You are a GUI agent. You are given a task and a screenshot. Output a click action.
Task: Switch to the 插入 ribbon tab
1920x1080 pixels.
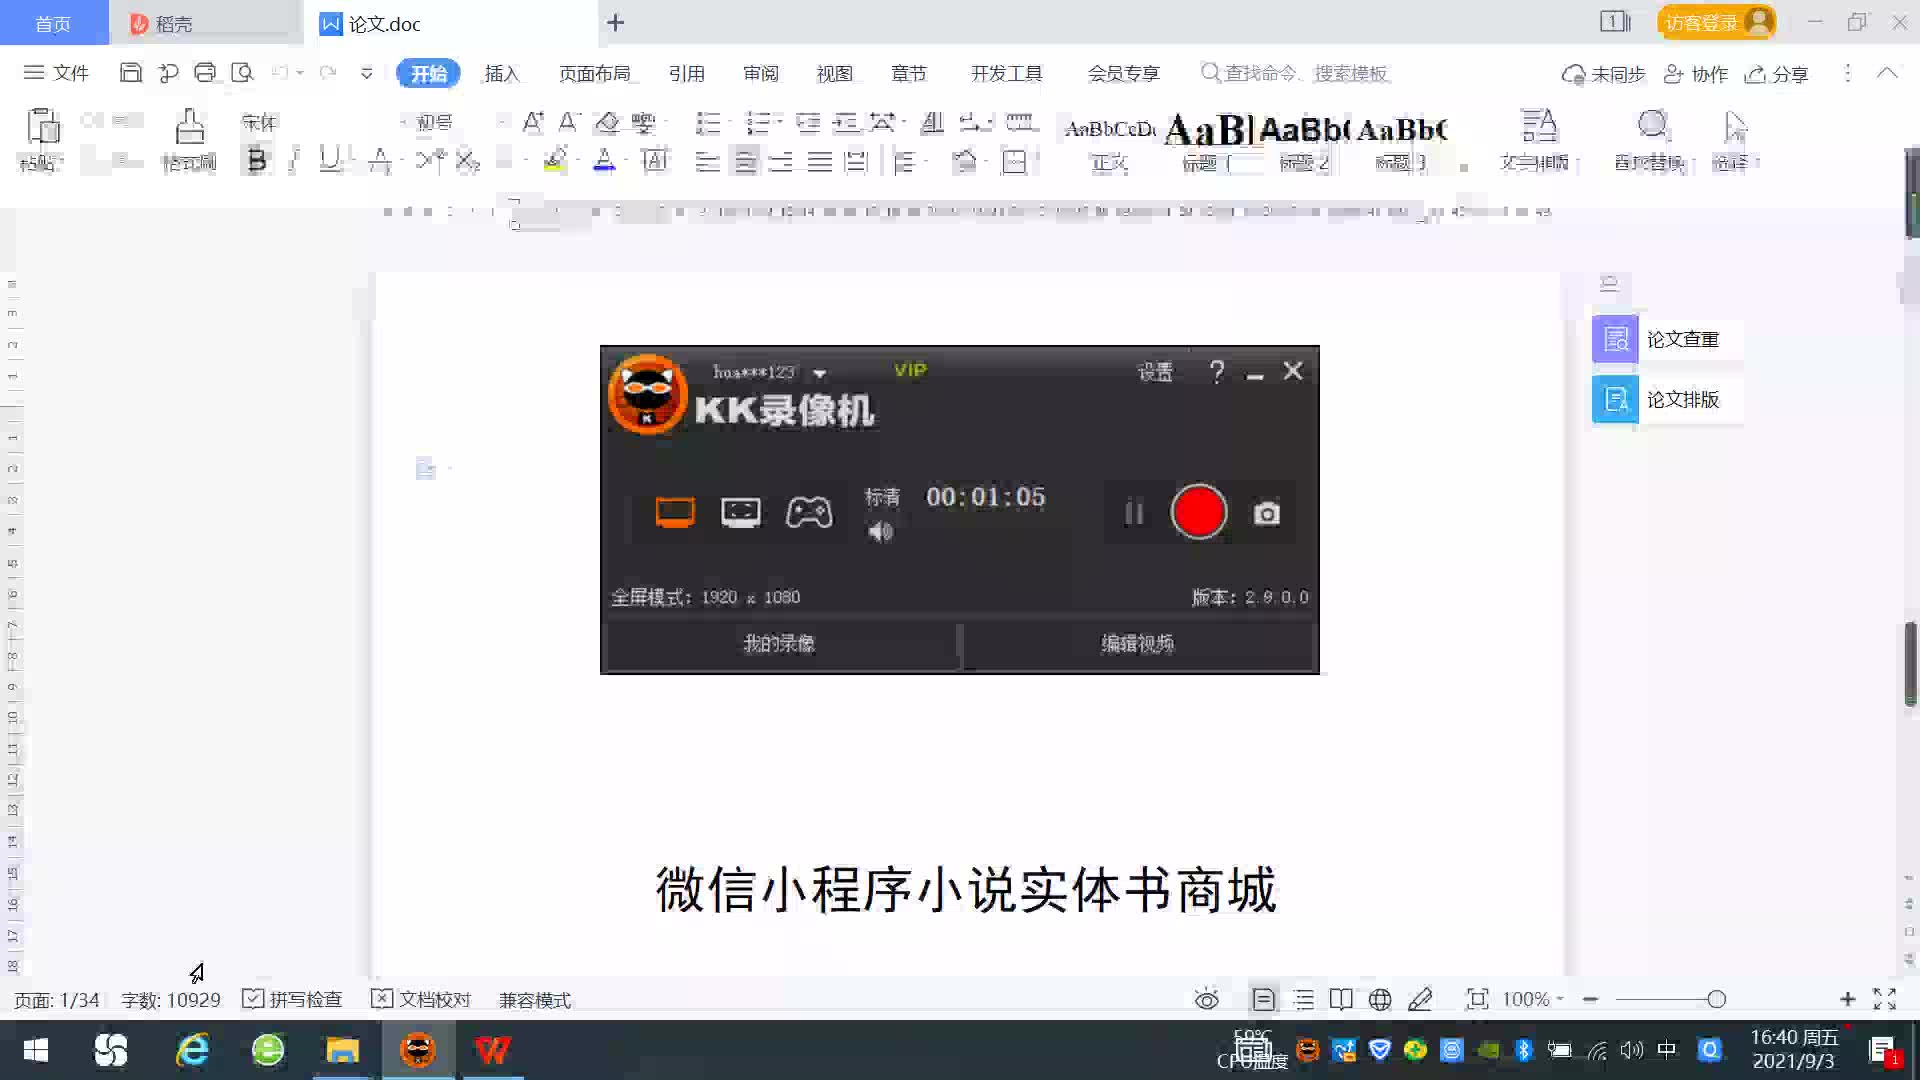501,73
